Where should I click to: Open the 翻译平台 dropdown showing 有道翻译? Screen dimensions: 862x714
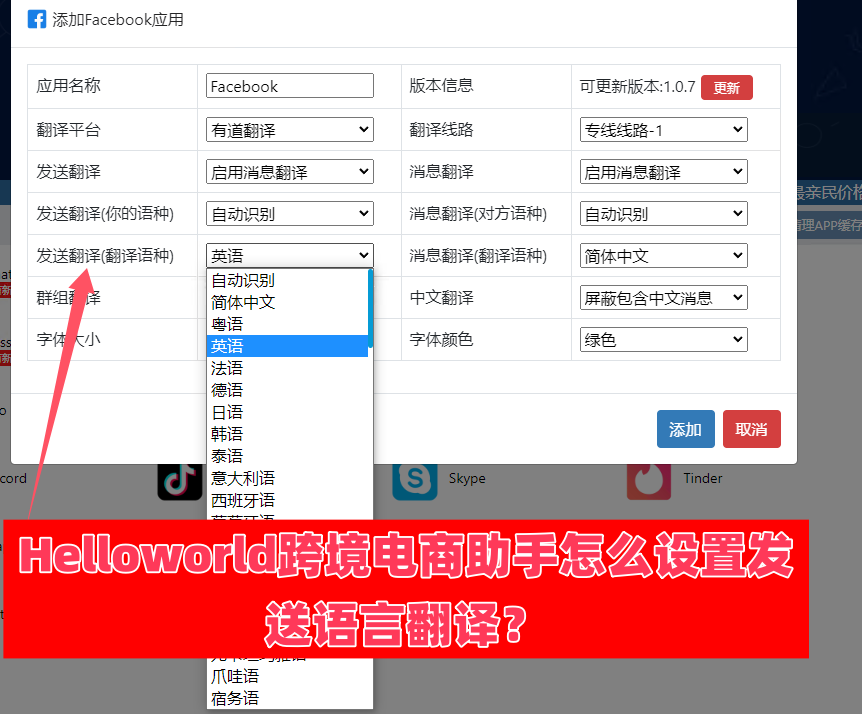coord(290,130)
